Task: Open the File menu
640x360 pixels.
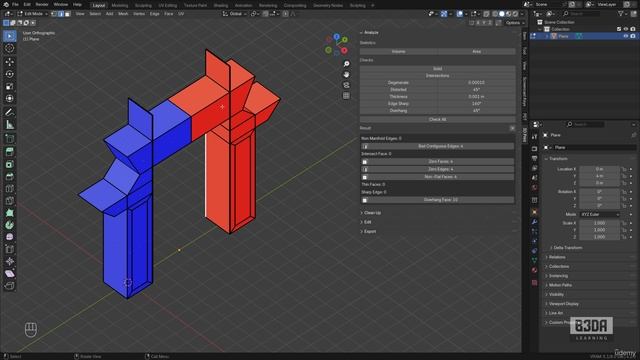Action: coord(15,4)
